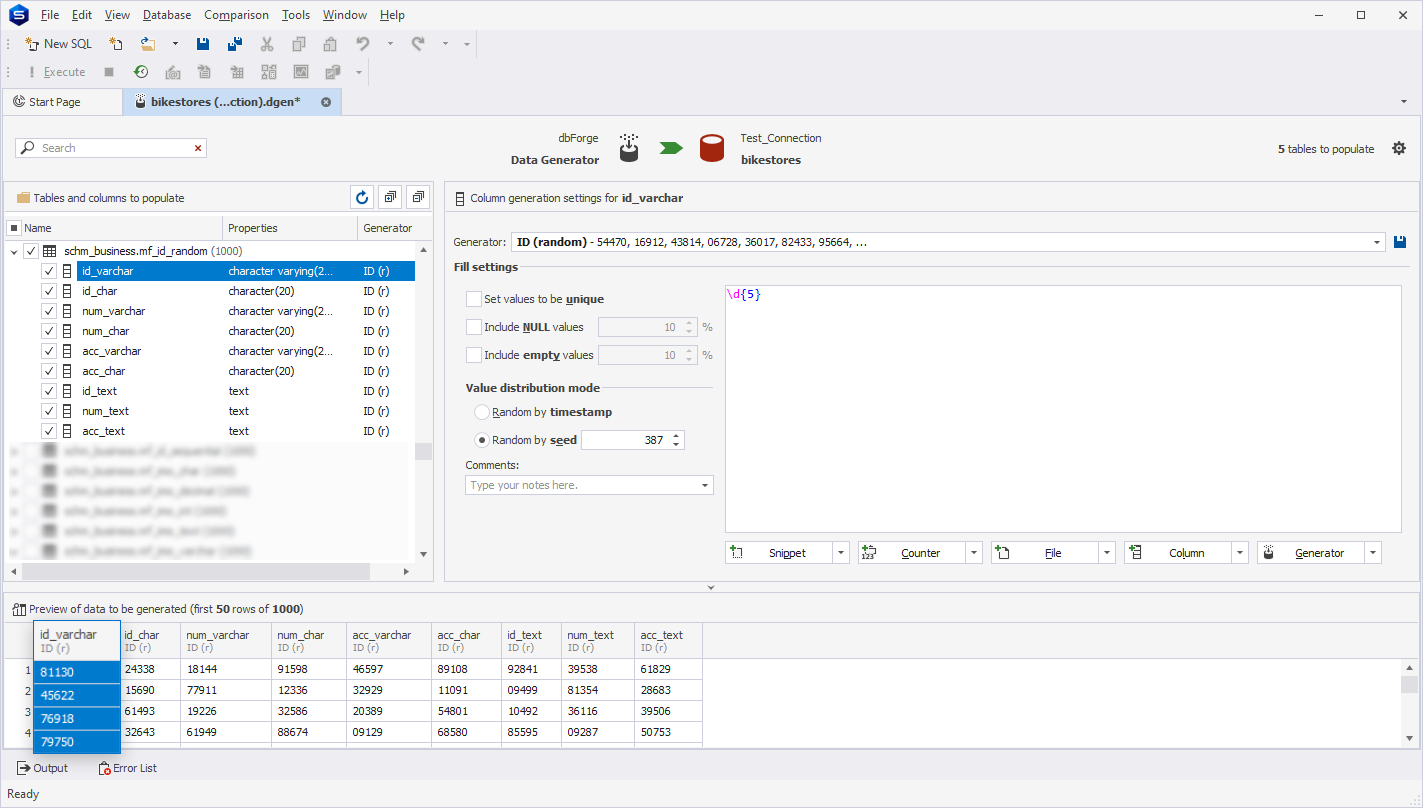
Task: Click the Undo arrow icon
Action: coord(363,44)
